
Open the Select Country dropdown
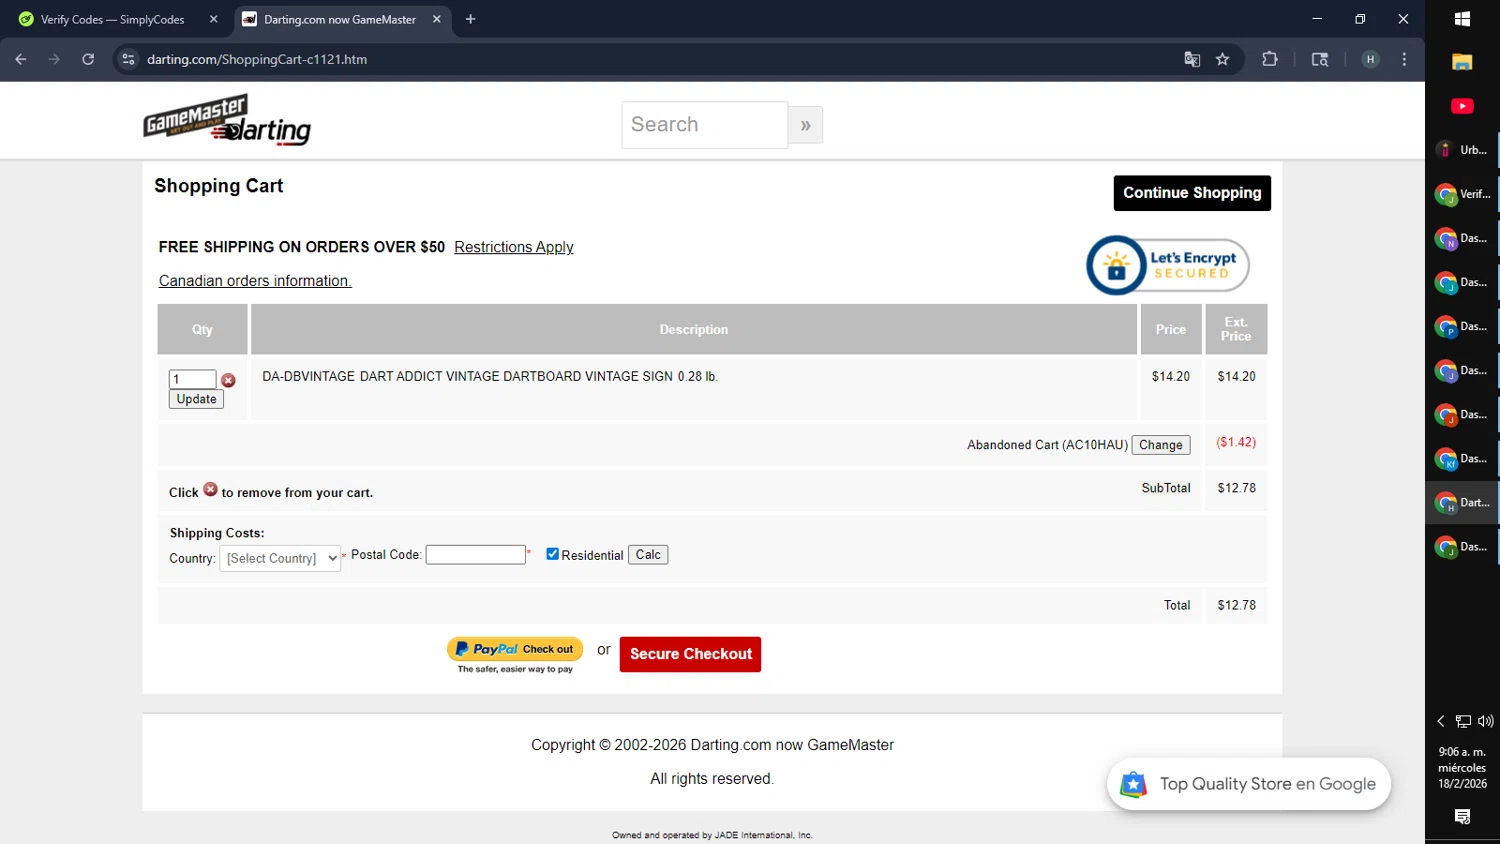coord(280,558)
